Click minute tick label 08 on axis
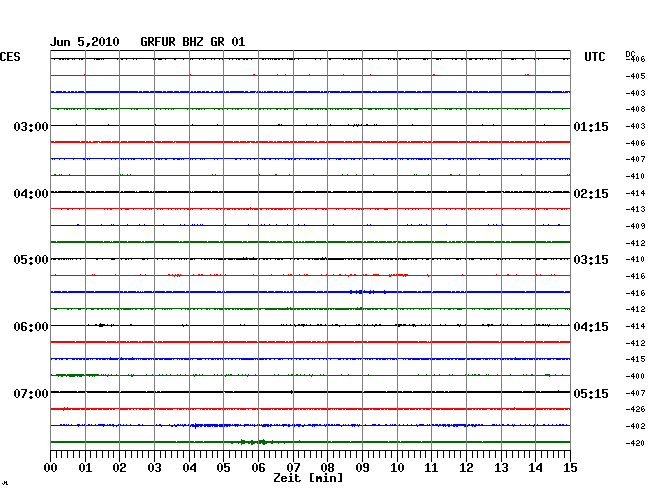This screenshot has width=650, height=494. click(327, 468)
